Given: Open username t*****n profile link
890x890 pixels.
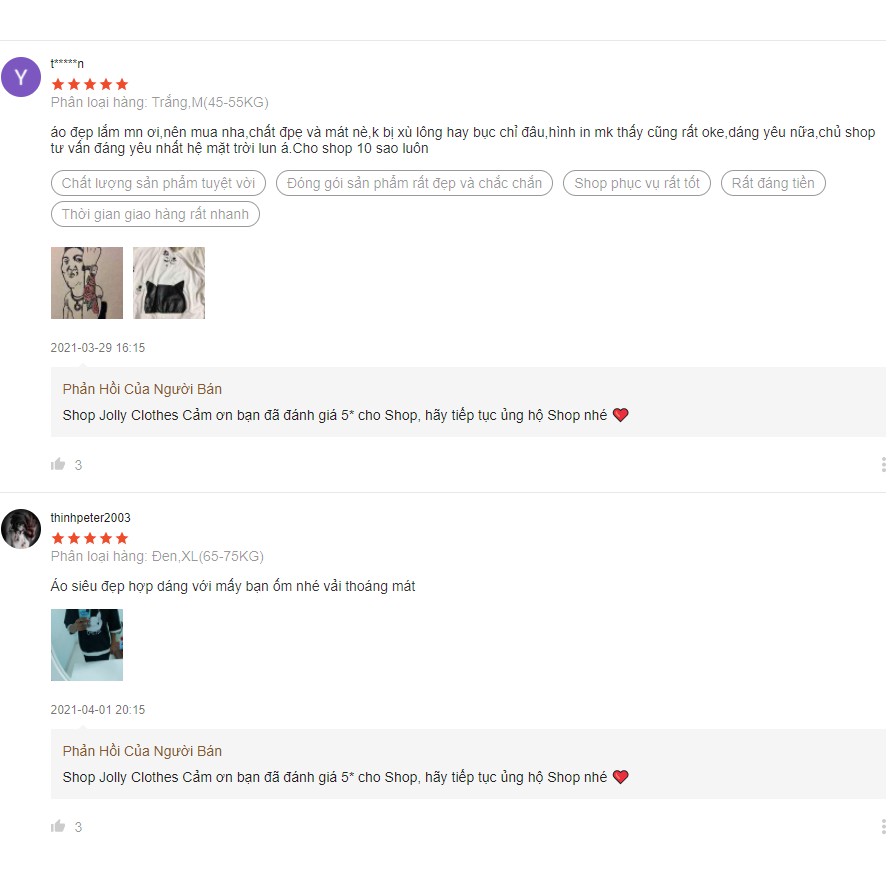Looking at the screenshot, I should [x=67, y=63].
